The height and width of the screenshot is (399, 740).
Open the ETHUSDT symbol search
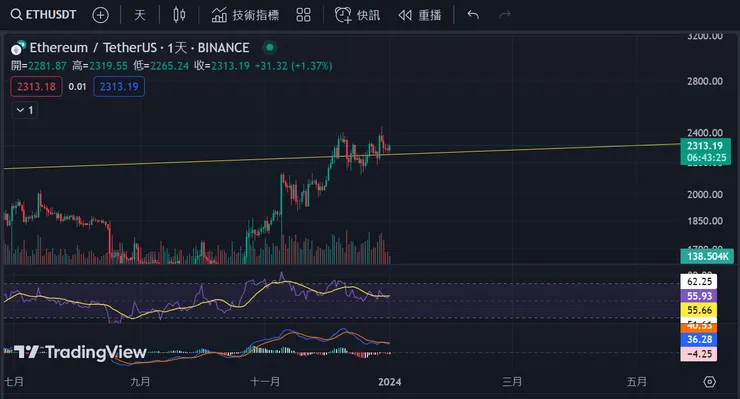pyautogui.click(x=43, y=15)
